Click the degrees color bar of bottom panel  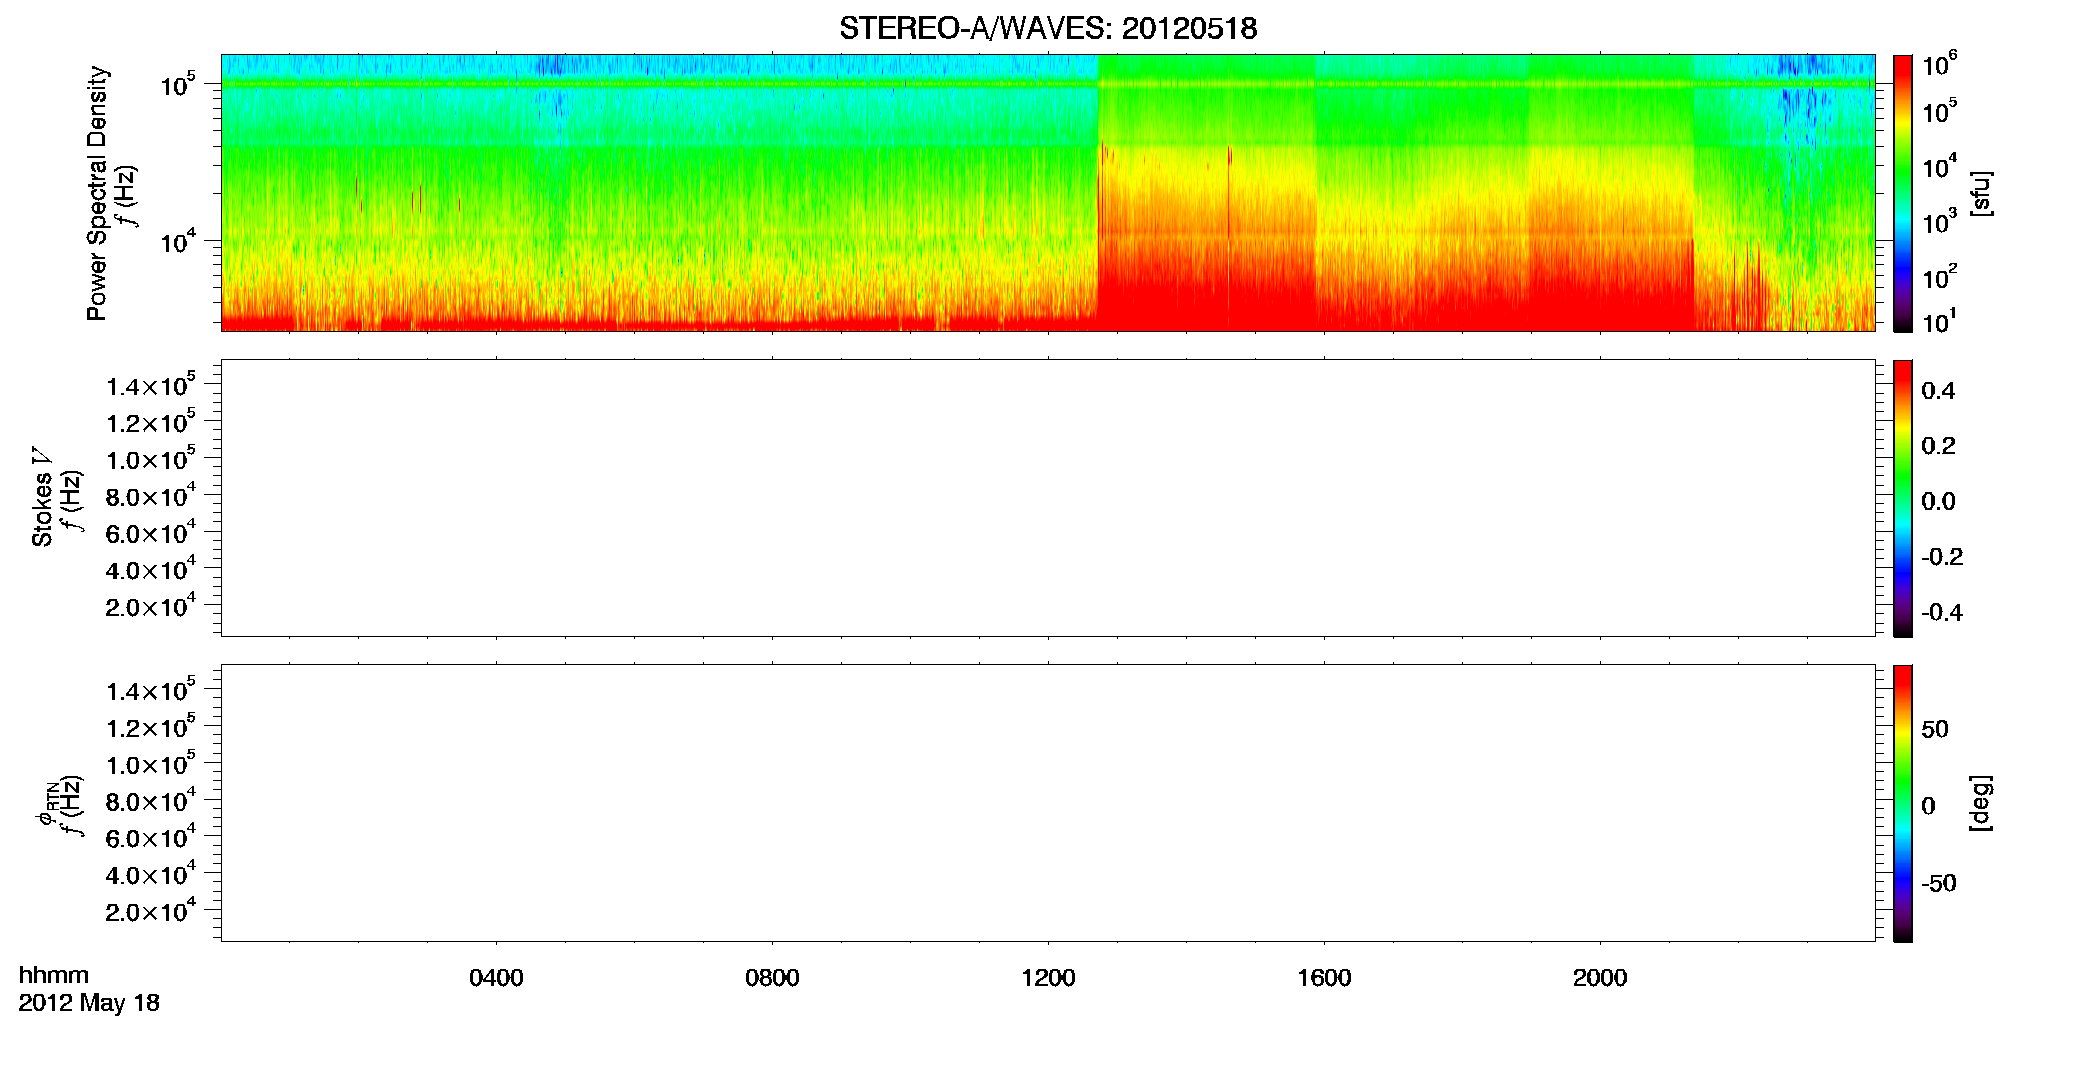pos(1903,803)
